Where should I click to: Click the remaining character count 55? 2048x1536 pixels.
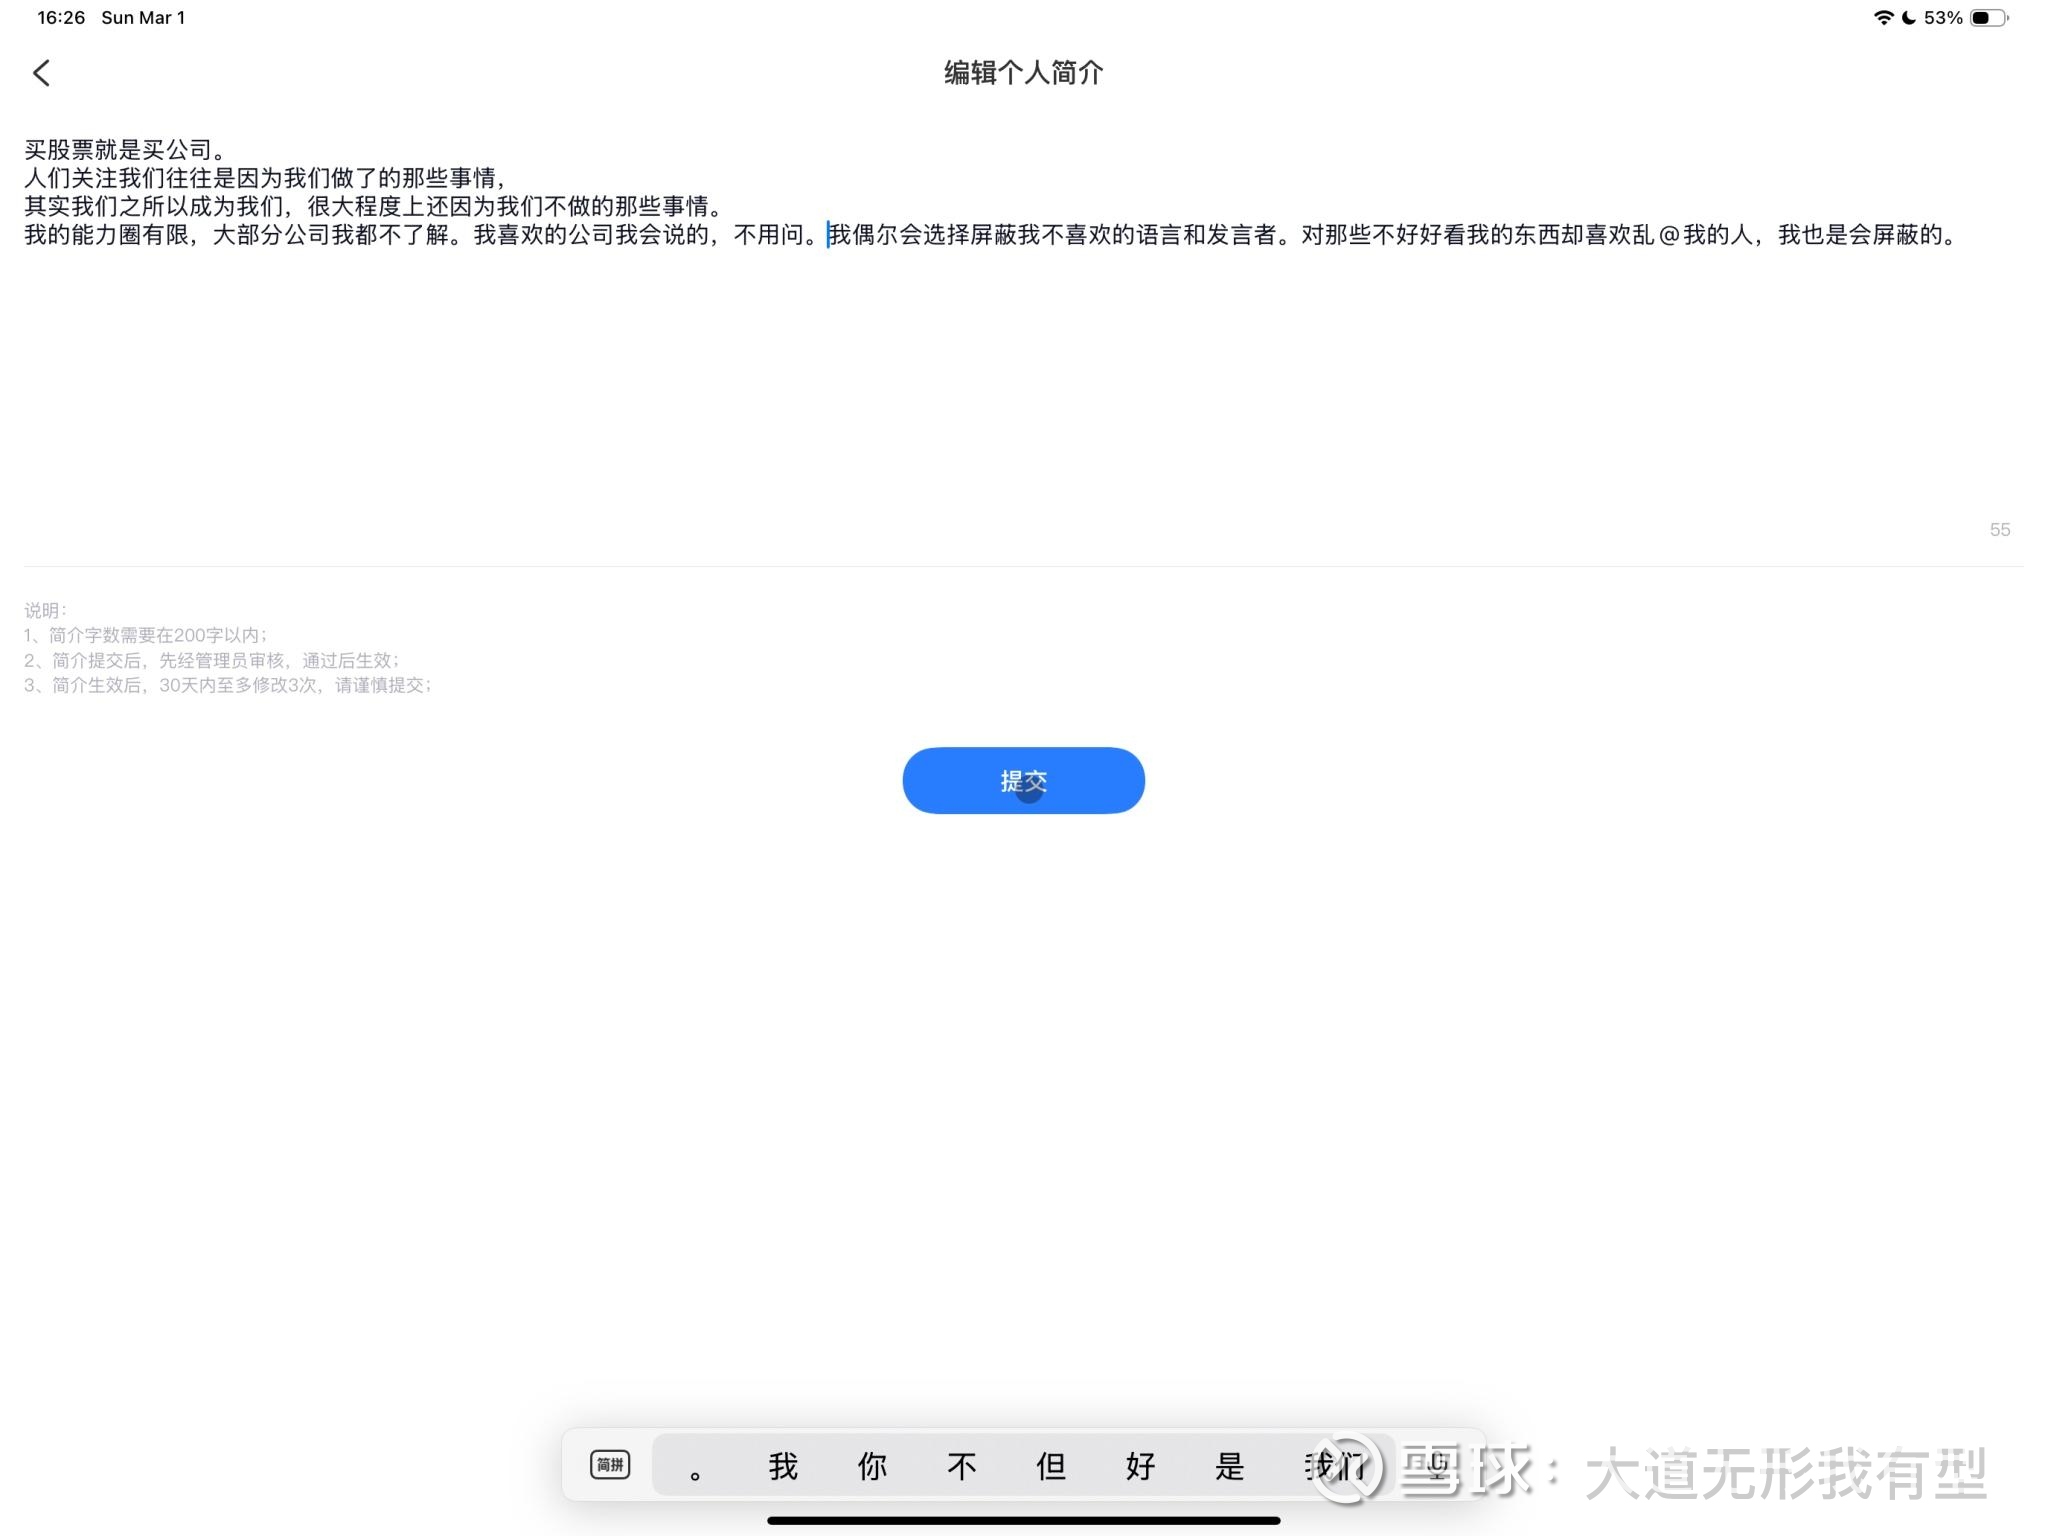point(2000,530)
